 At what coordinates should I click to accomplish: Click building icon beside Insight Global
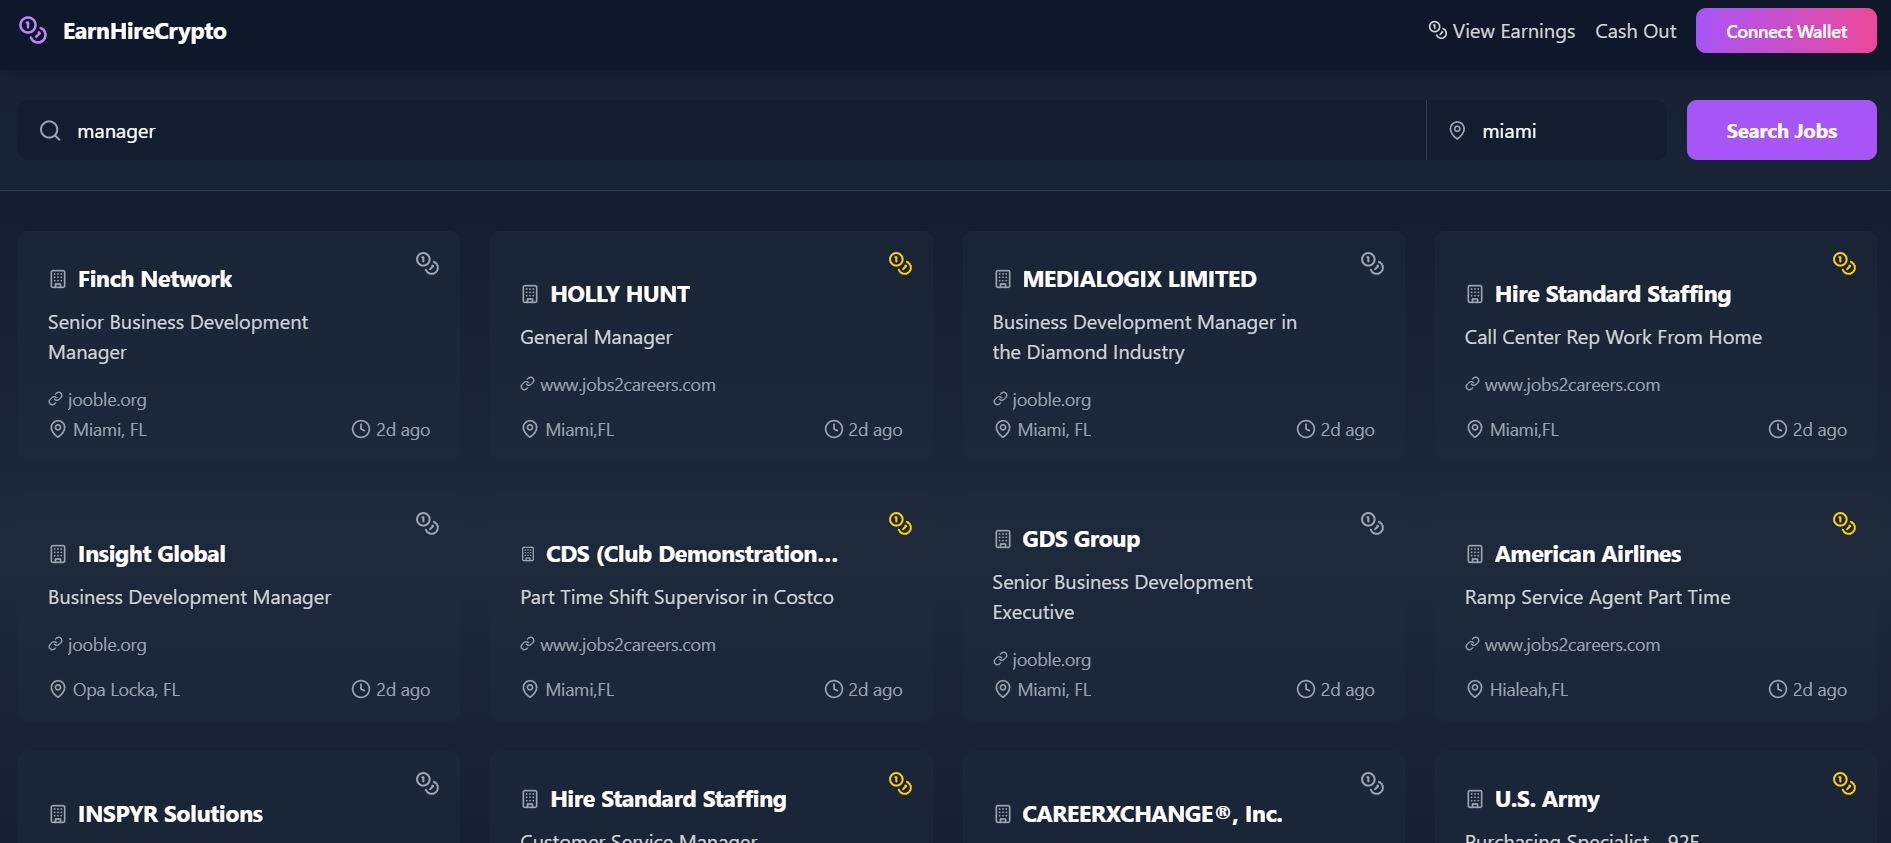58,554
